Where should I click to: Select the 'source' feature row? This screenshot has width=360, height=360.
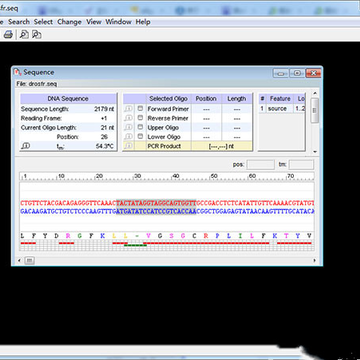click(282, 109)
